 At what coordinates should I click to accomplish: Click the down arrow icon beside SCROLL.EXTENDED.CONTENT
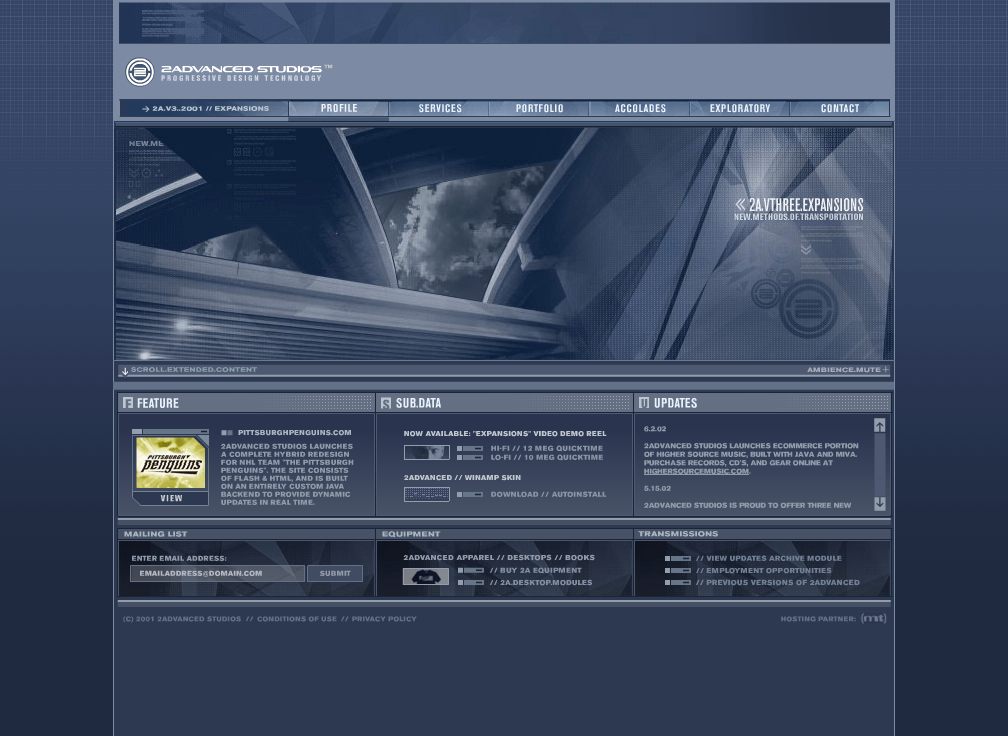(125, 371)
